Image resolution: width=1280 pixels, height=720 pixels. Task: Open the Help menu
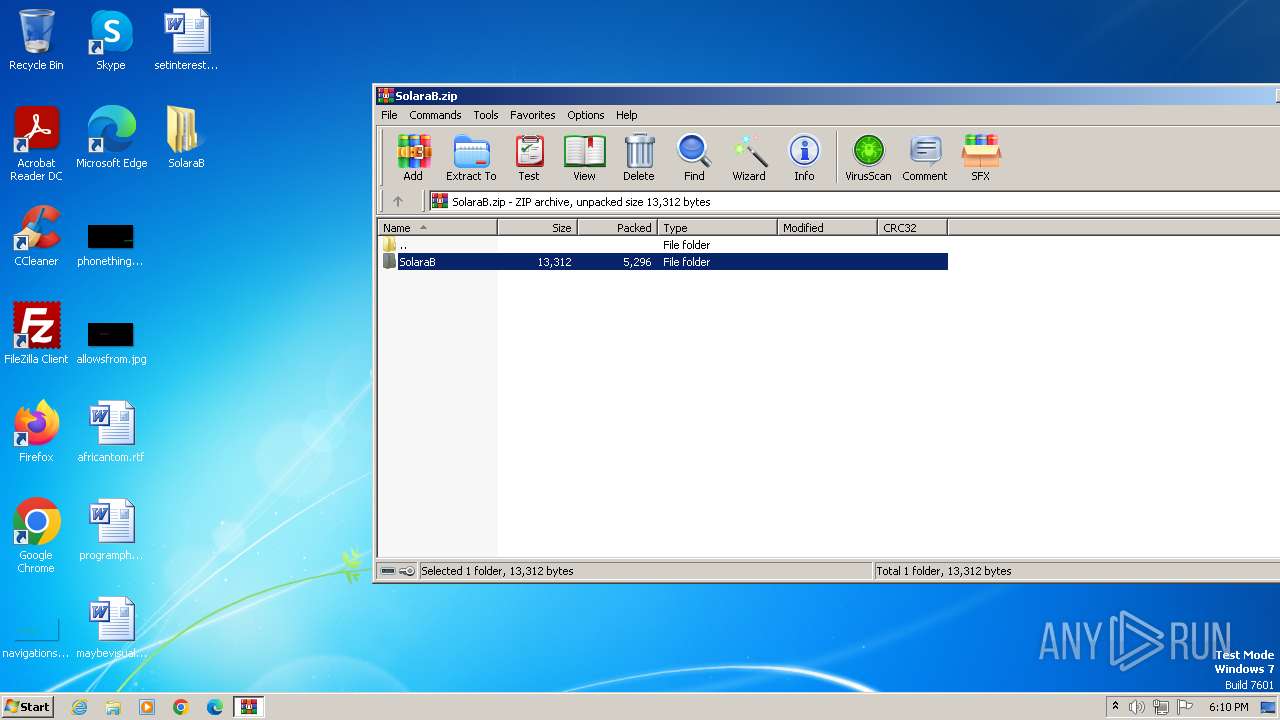(x=626, y=115)
